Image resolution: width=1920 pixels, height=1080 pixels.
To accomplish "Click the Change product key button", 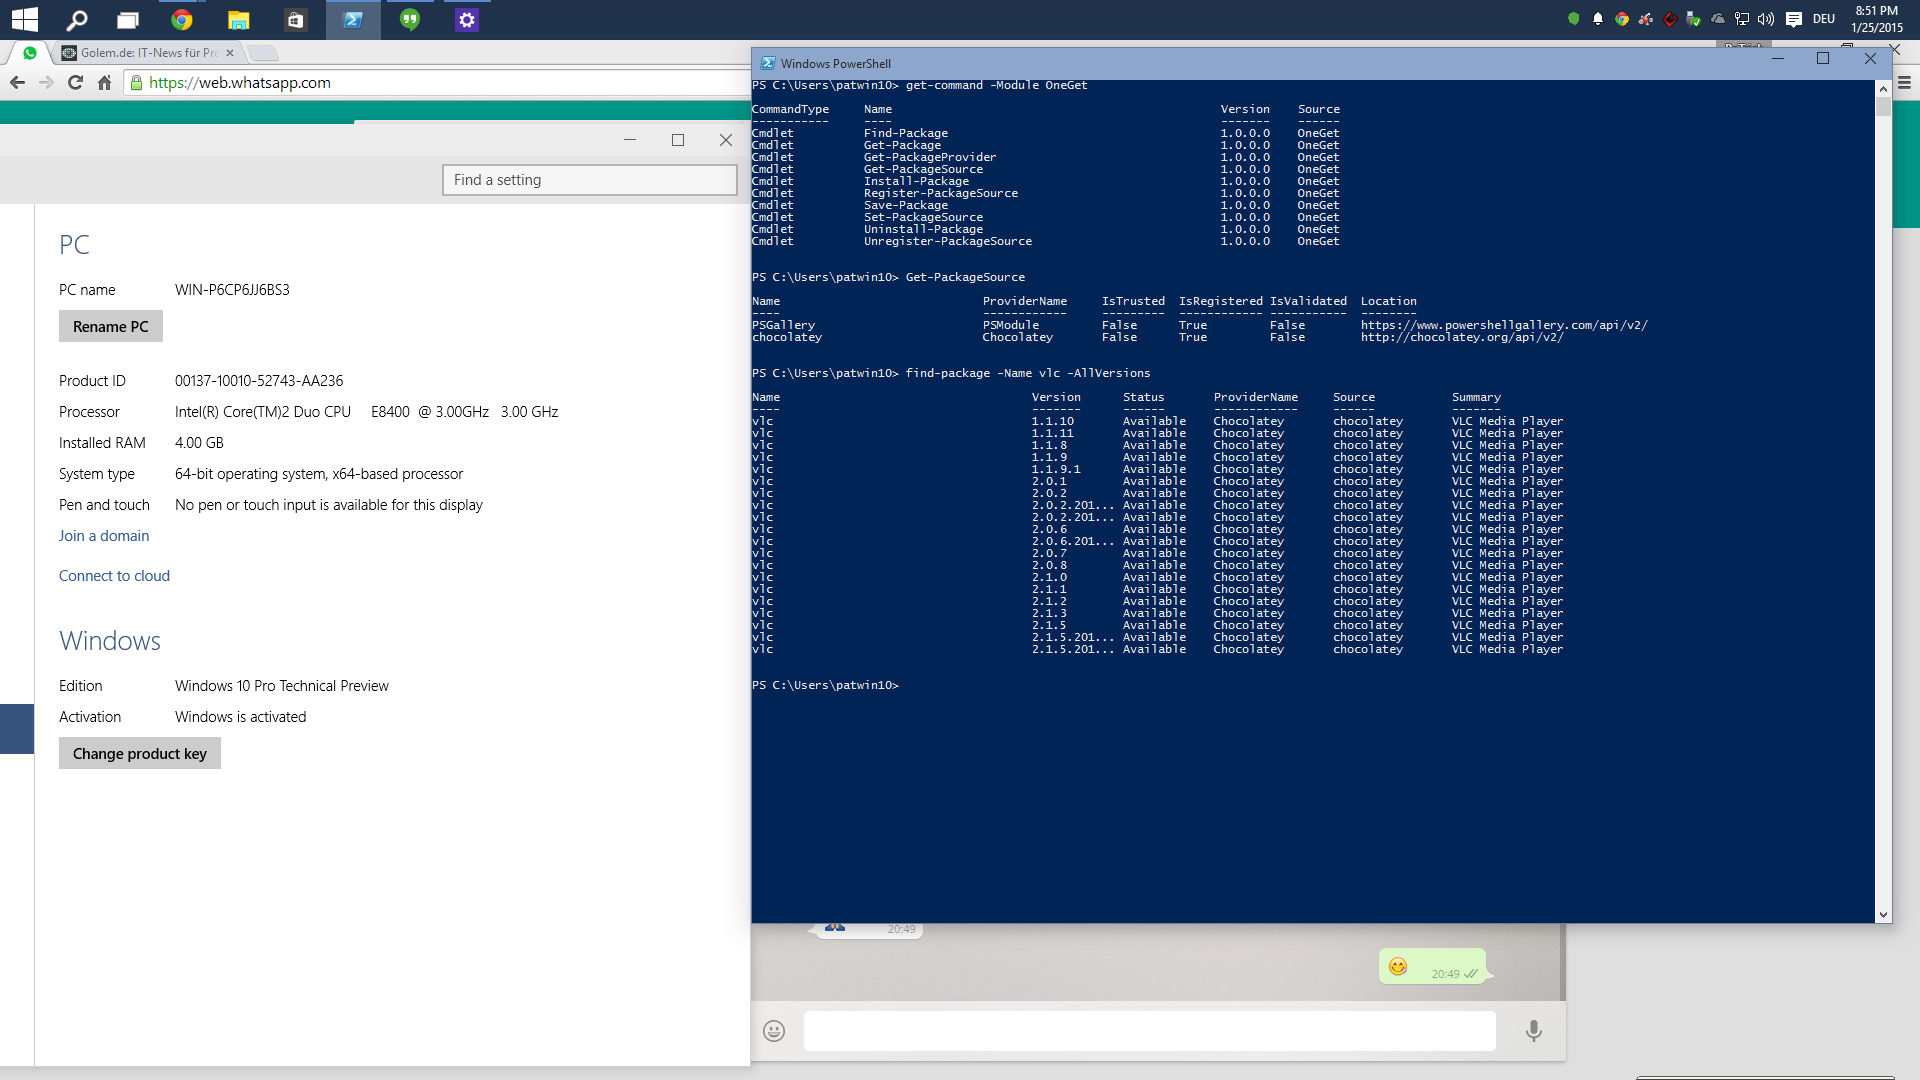I will (139, 754).
